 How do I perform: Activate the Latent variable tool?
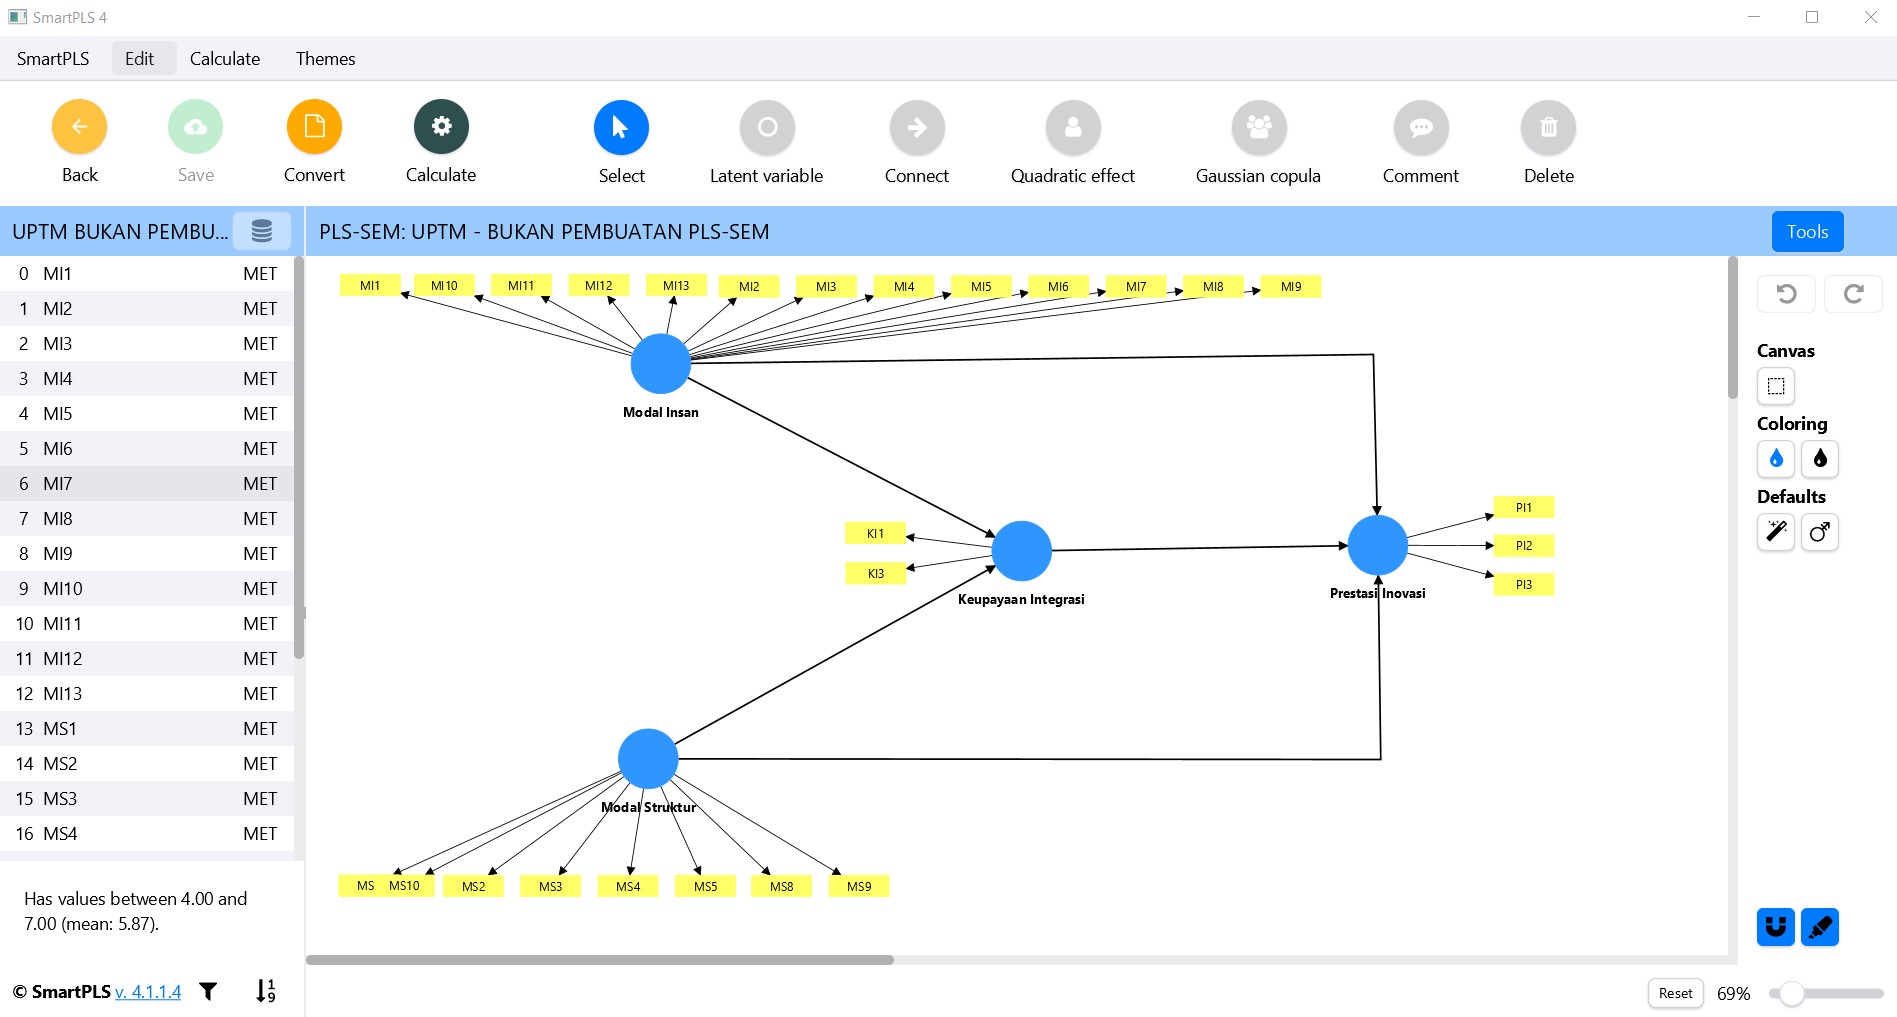pyautogui.click(x=767, y=128)
